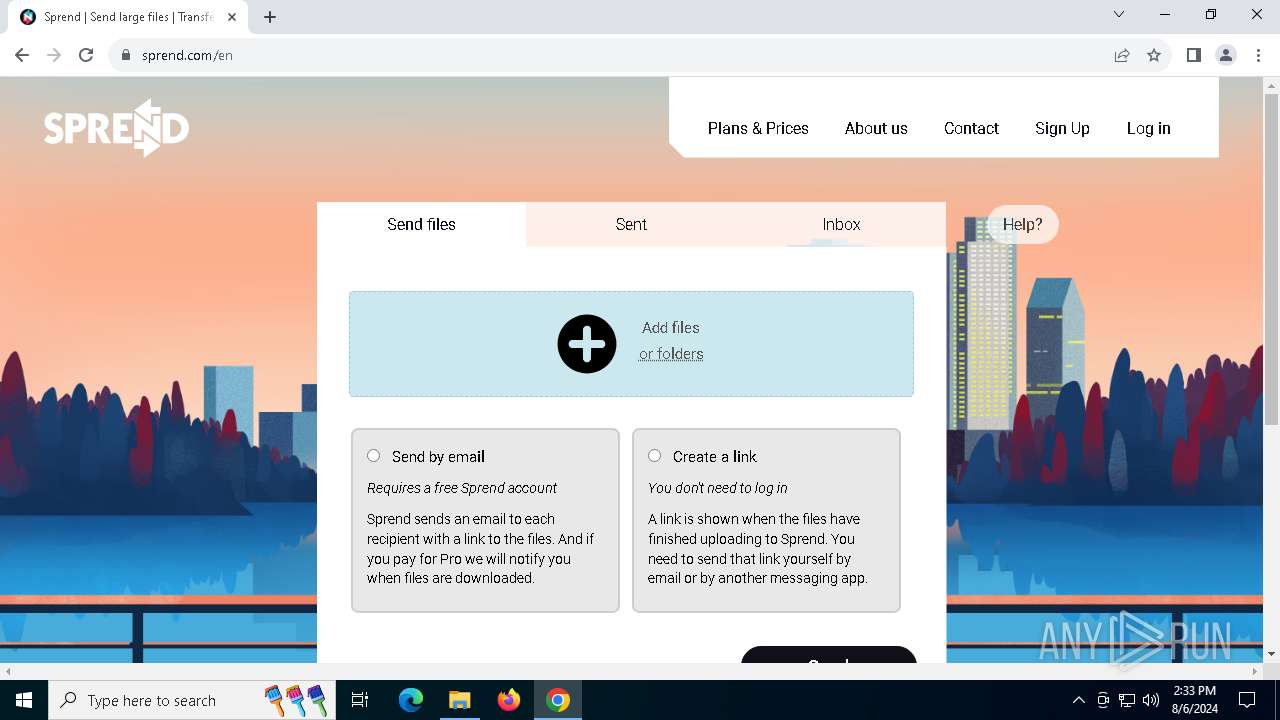Viewport: 1280px width, 720px height.
Task: Share this page icon in address bar
Action: pos(1122,55)
